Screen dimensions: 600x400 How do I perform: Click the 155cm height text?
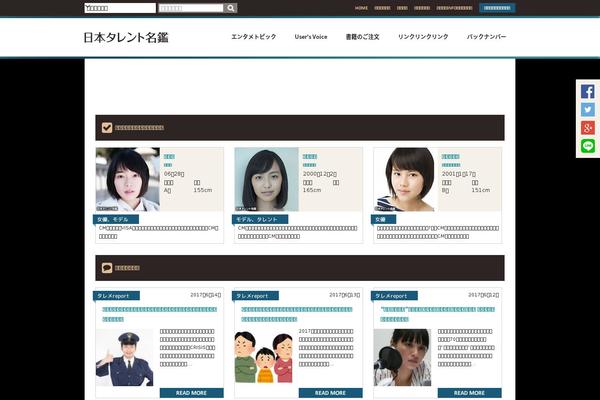[x=203, y=190]
